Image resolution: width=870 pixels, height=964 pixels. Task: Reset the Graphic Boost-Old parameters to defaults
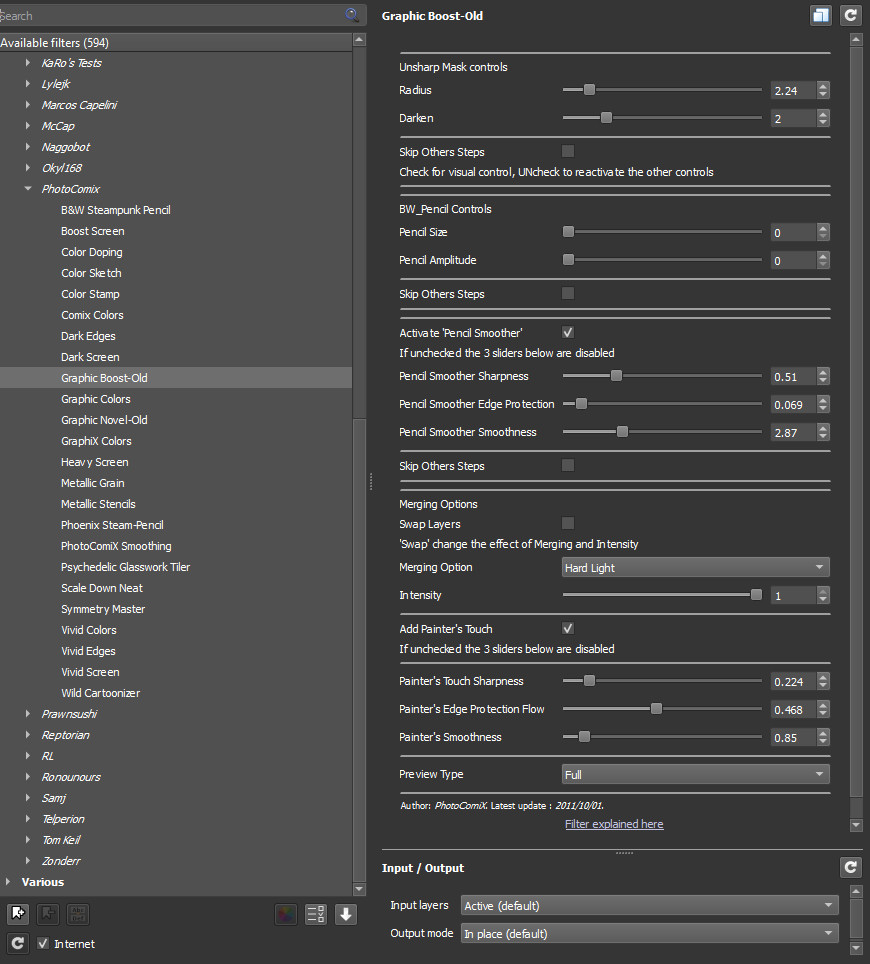(850, 15)
